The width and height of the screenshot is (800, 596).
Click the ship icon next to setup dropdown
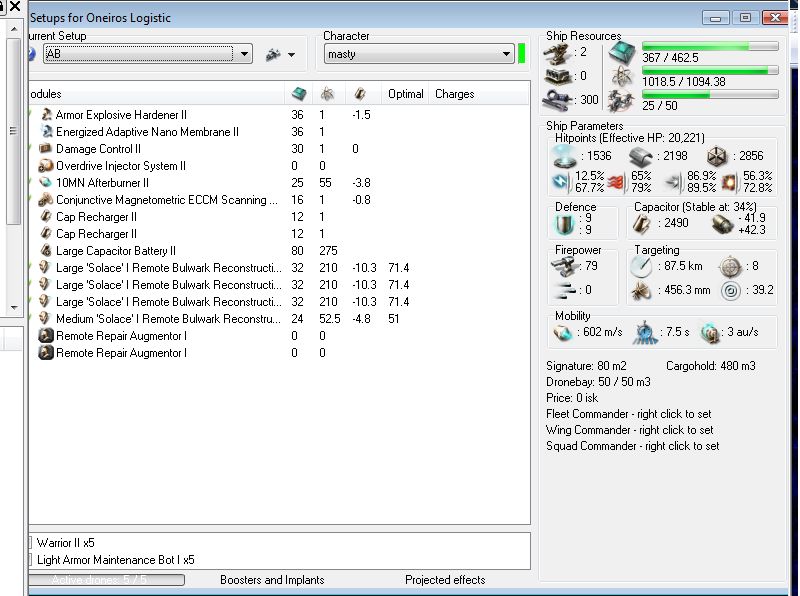tap(273, 54)
